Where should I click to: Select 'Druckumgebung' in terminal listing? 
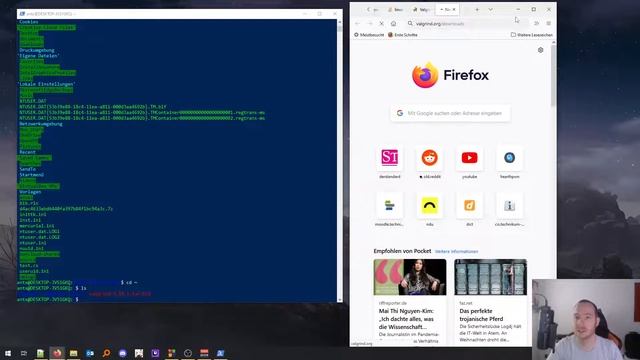coord(37,50)
